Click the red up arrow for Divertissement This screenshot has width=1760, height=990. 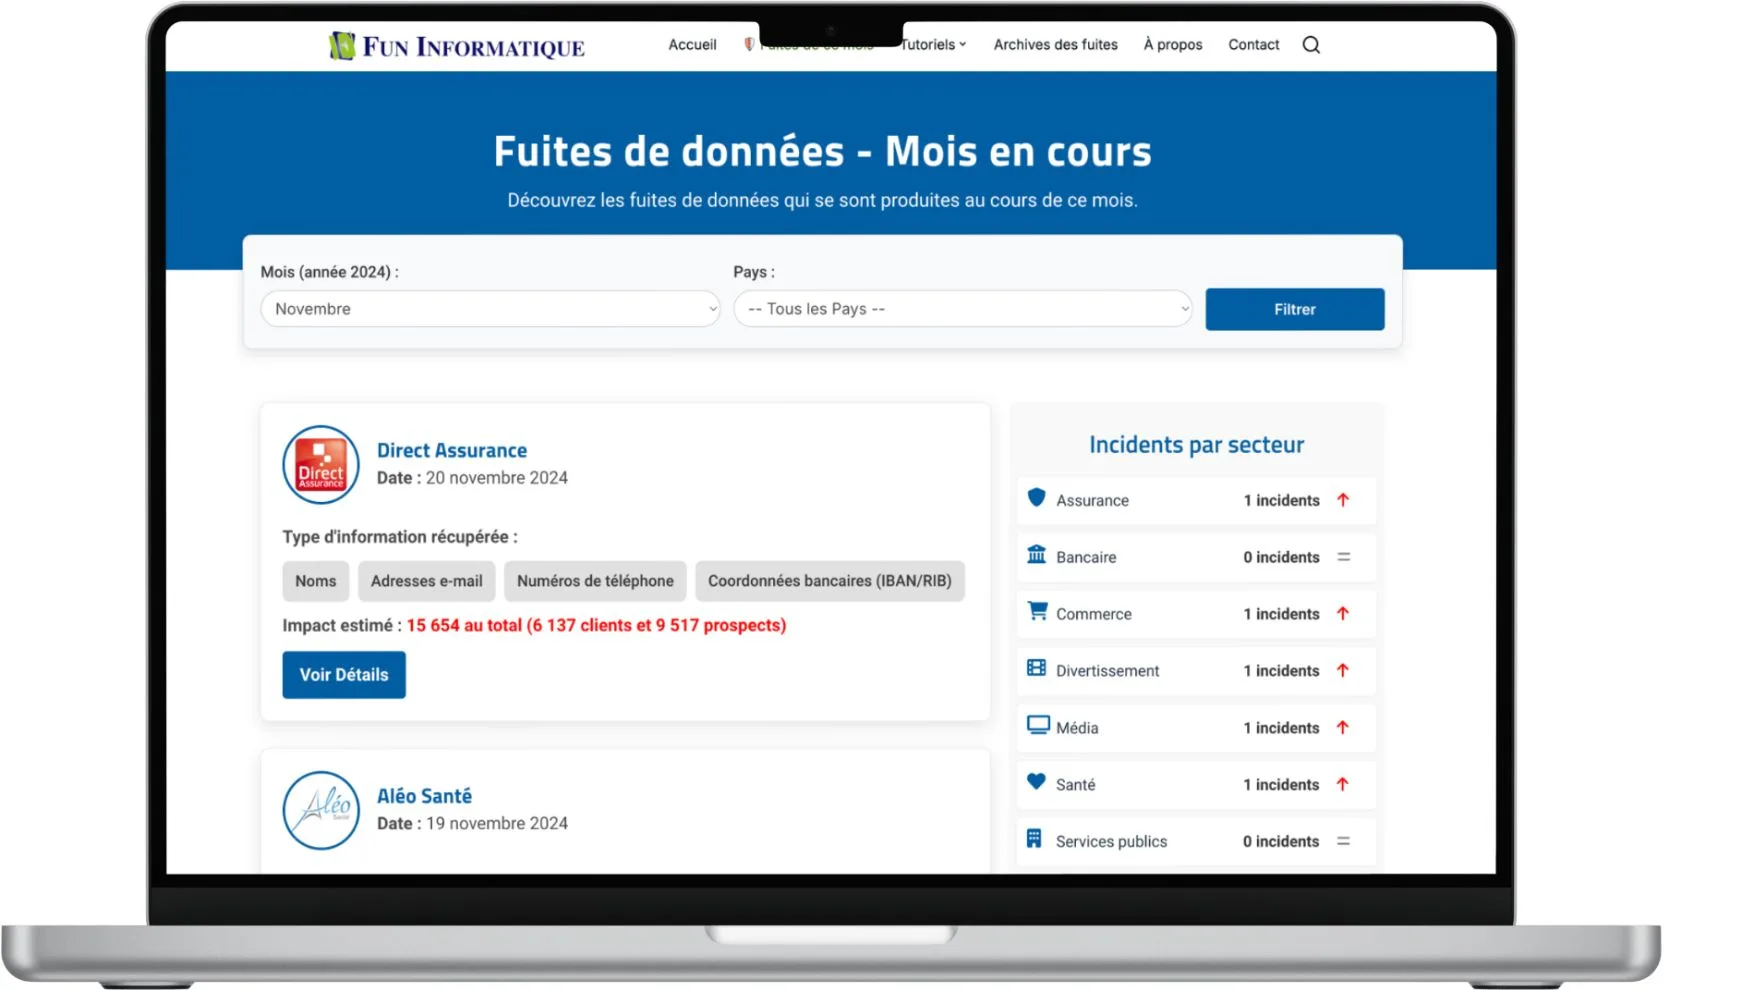click(1343, 671)
